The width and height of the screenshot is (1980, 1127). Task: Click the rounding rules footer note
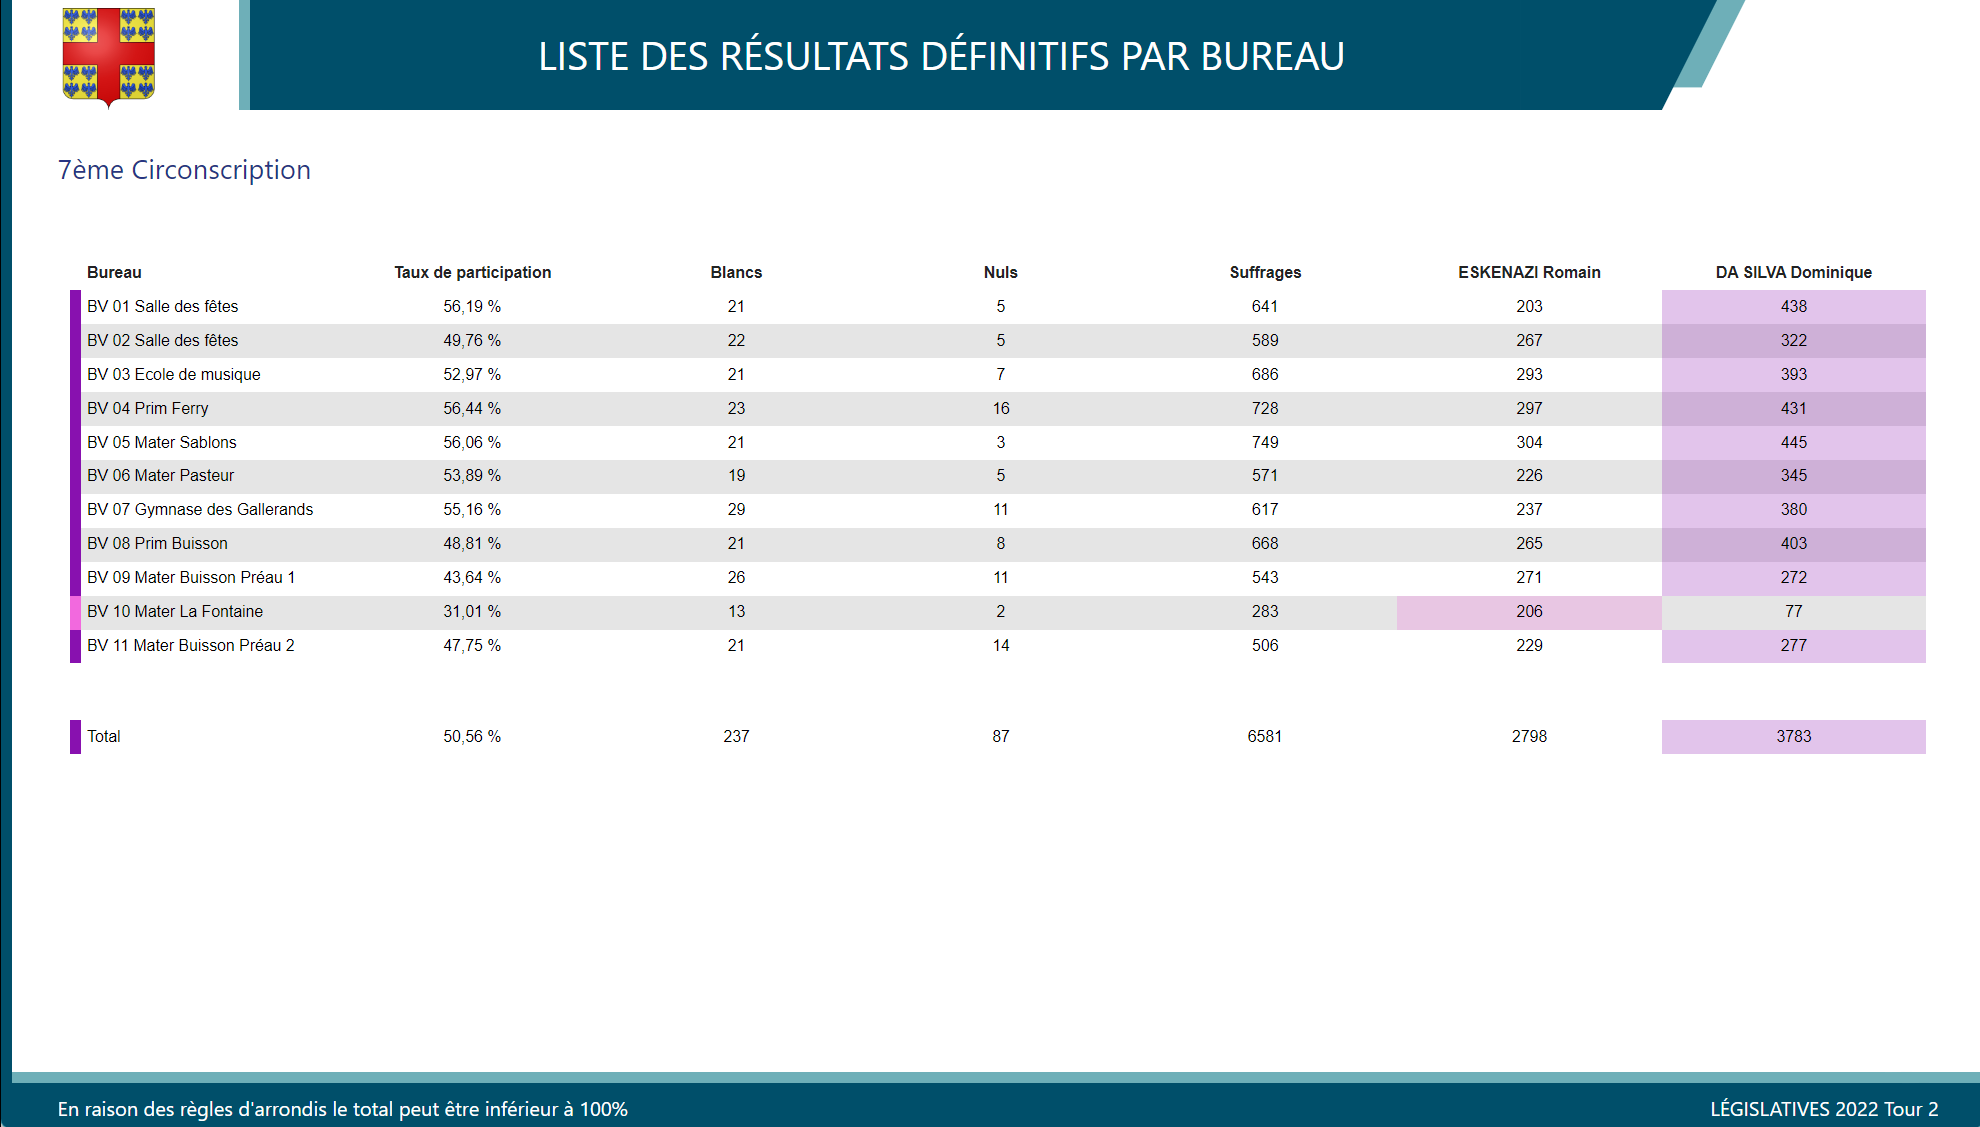pos(342,1109)
